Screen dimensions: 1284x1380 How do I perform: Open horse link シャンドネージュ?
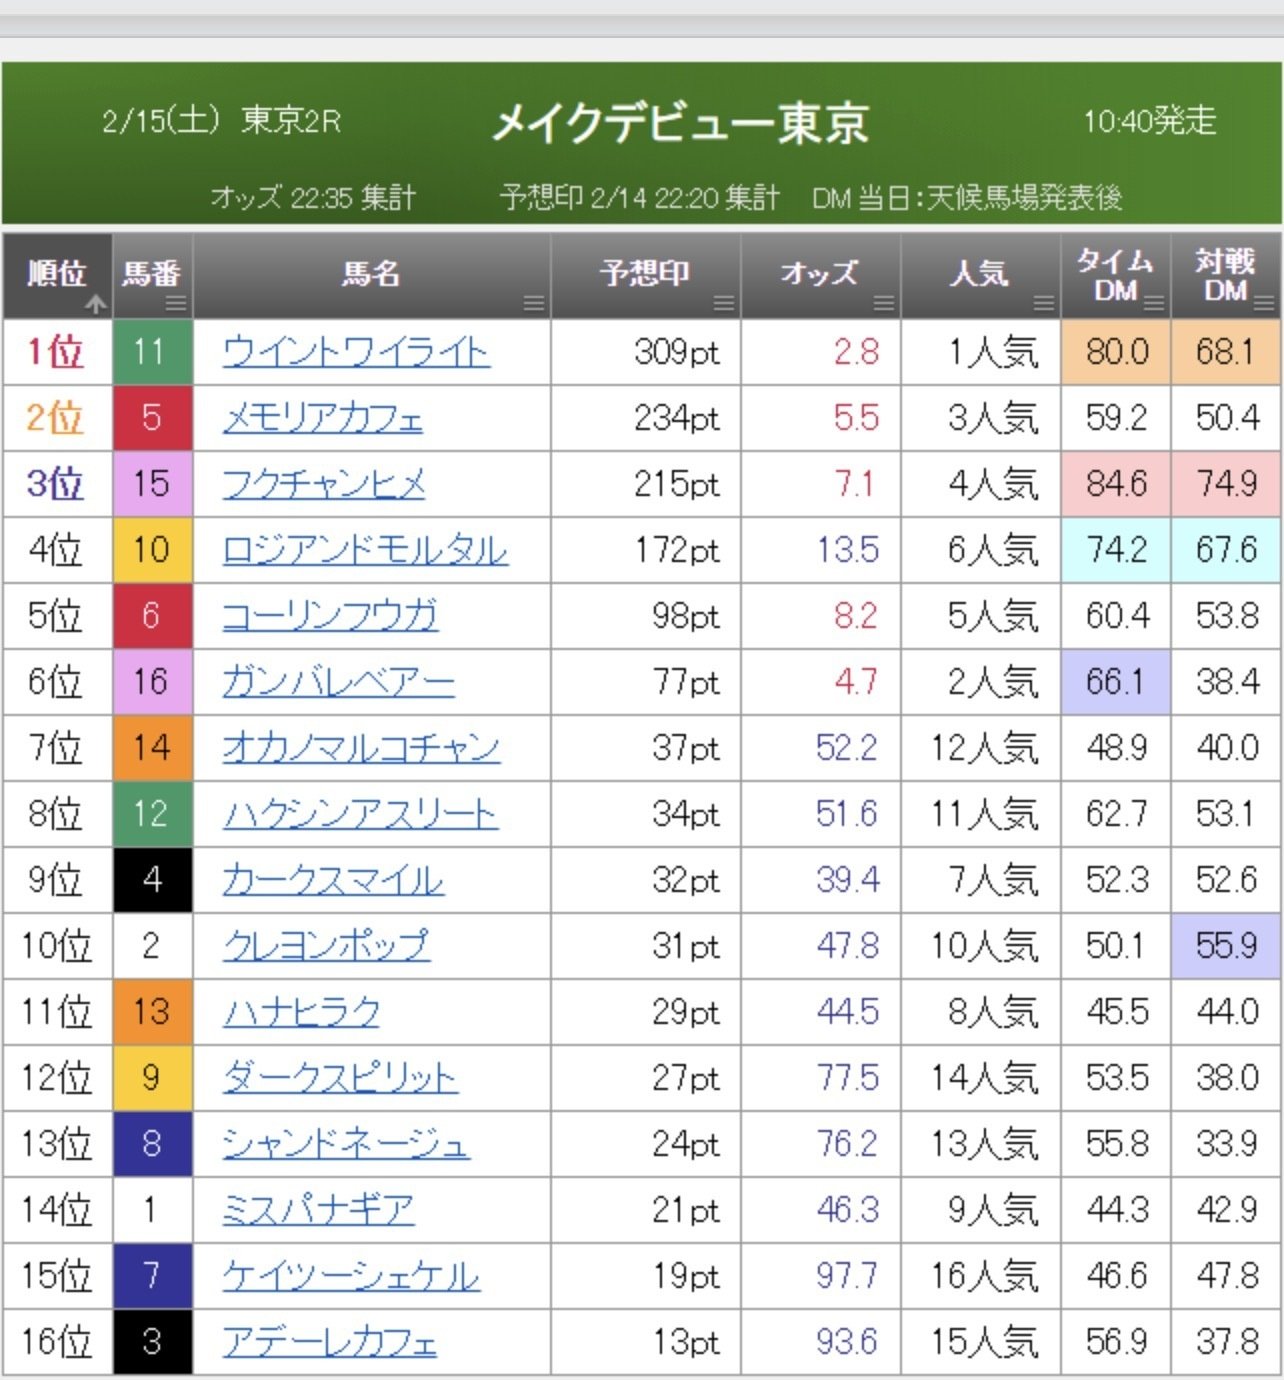[346, 1144]
